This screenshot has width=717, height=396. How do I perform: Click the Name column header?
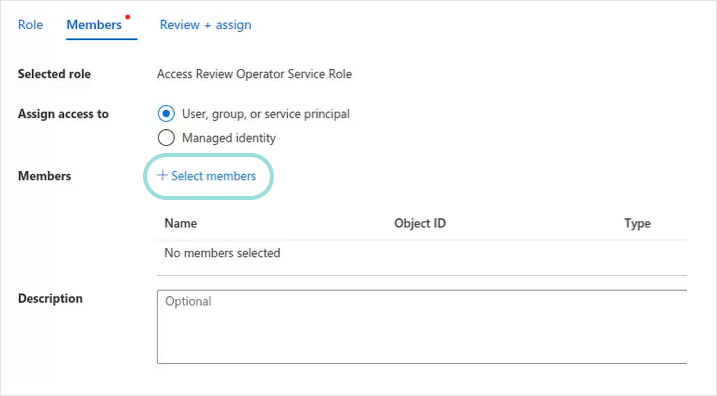[181, 223]
